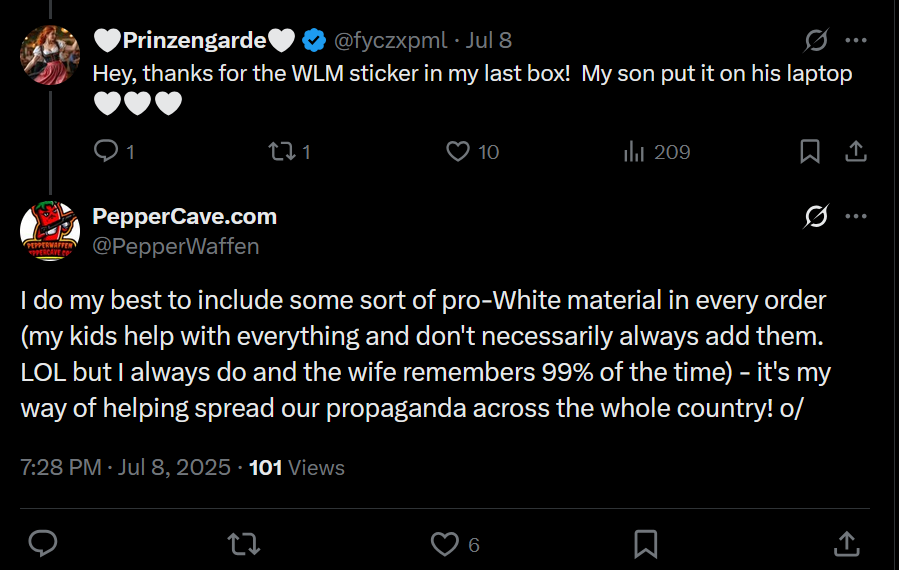Open view analytics showing 209 views

click(634, 152)
